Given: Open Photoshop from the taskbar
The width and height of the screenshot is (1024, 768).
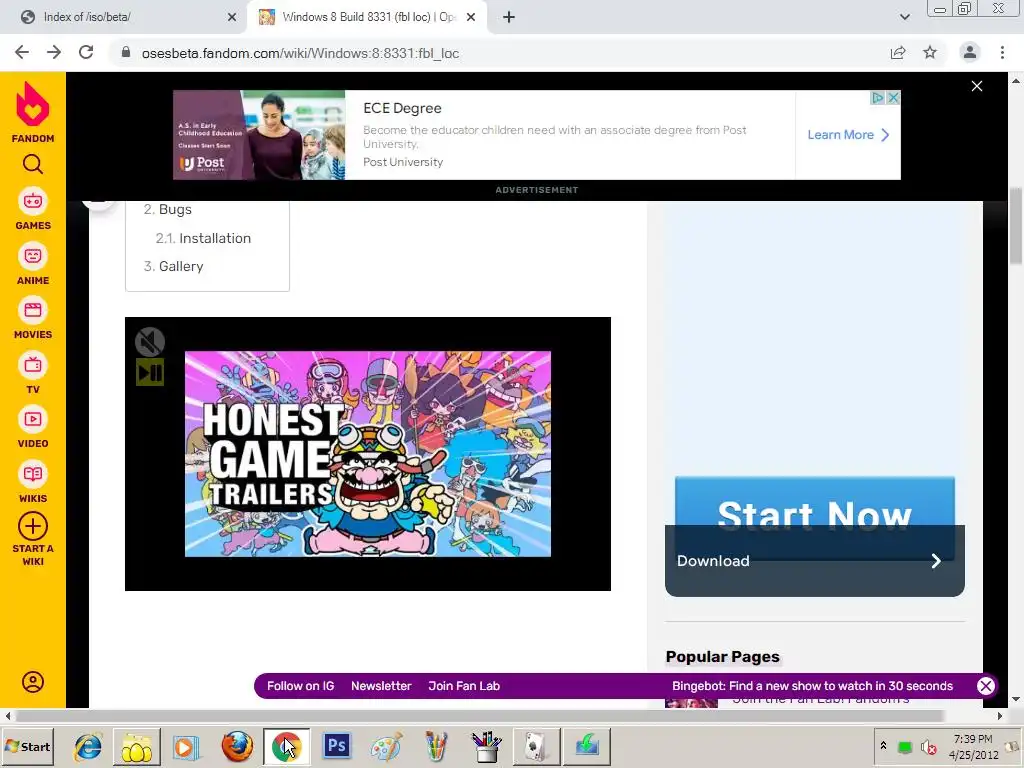Looking at the screenshot, I should pos(336,746).
